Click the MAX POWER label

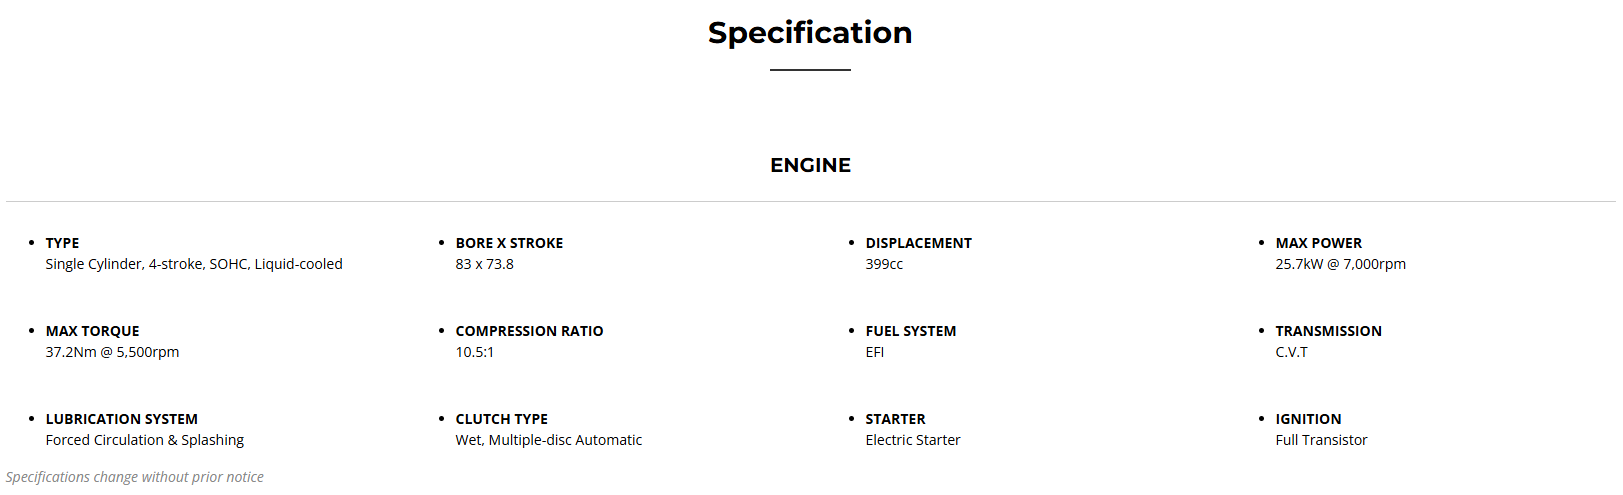coord(1318,243)
